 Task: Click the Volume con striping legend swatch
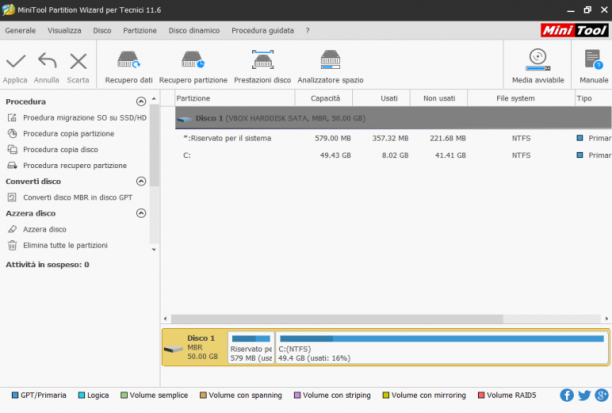point(297,395)
